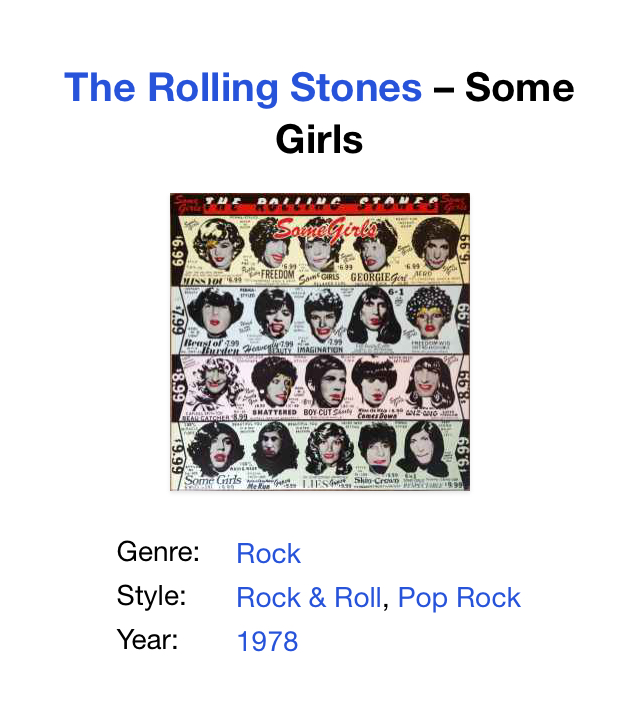Click the FREEDOM text on album cover

pos(277,274)
